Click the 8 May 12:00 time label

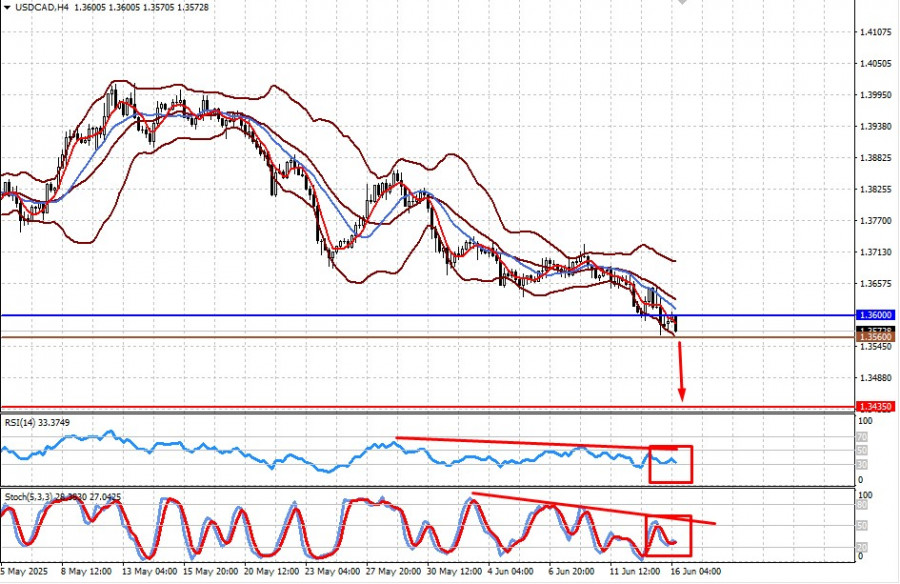coord(86,572)
